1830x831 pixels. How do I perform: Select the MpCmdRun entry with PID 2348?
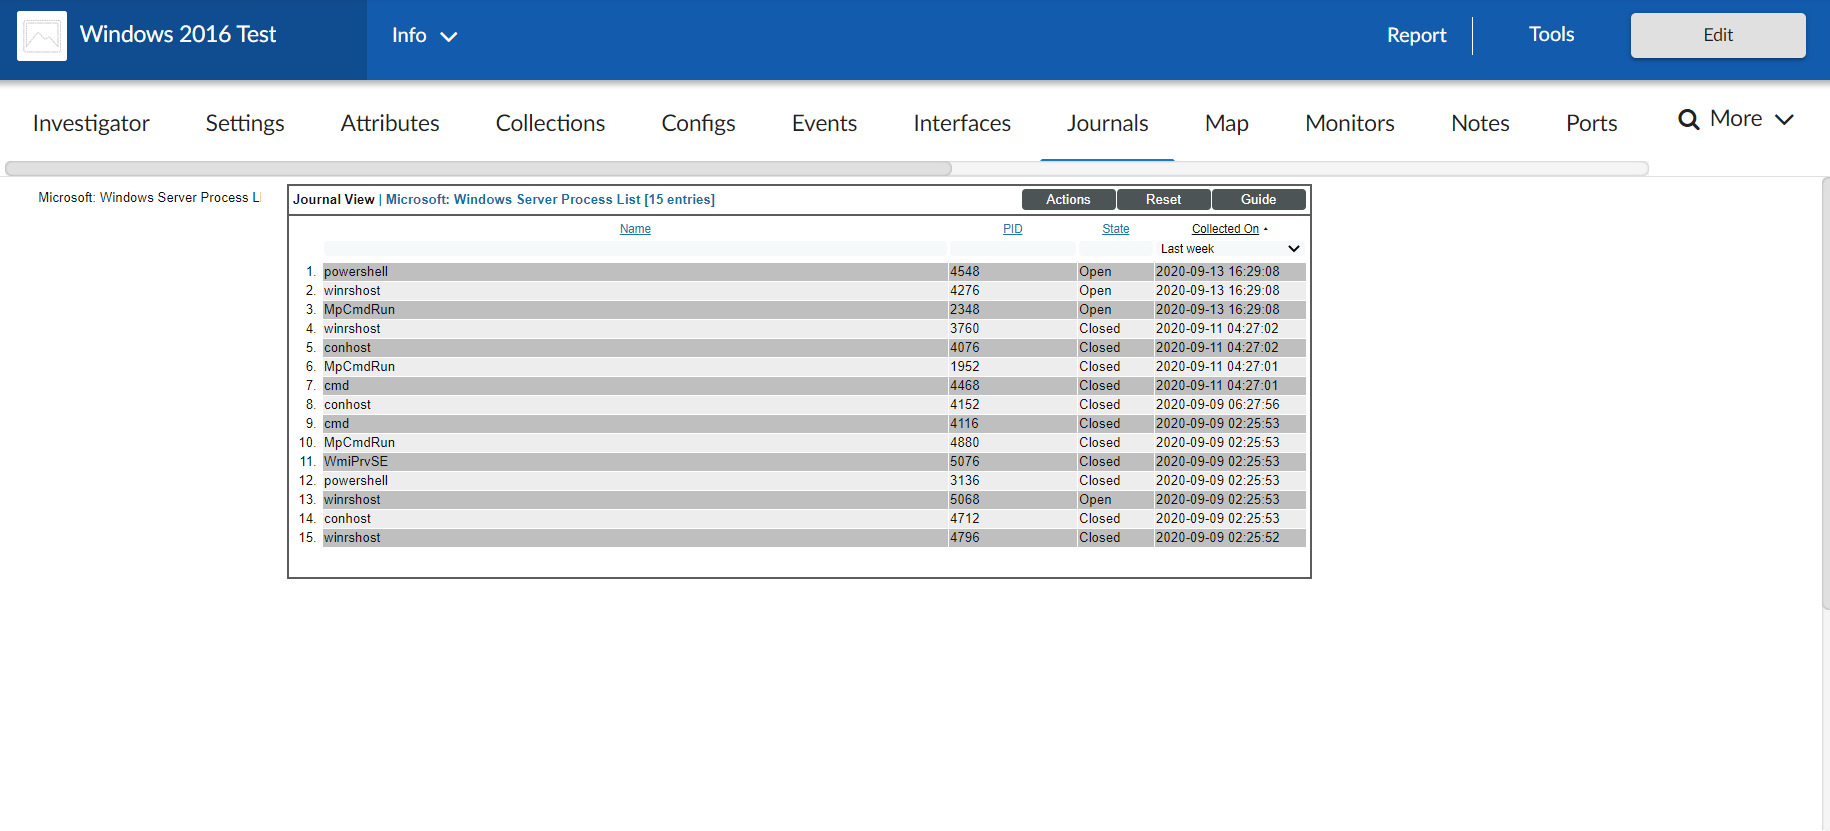pyautogui.click(x=814, y=310)
